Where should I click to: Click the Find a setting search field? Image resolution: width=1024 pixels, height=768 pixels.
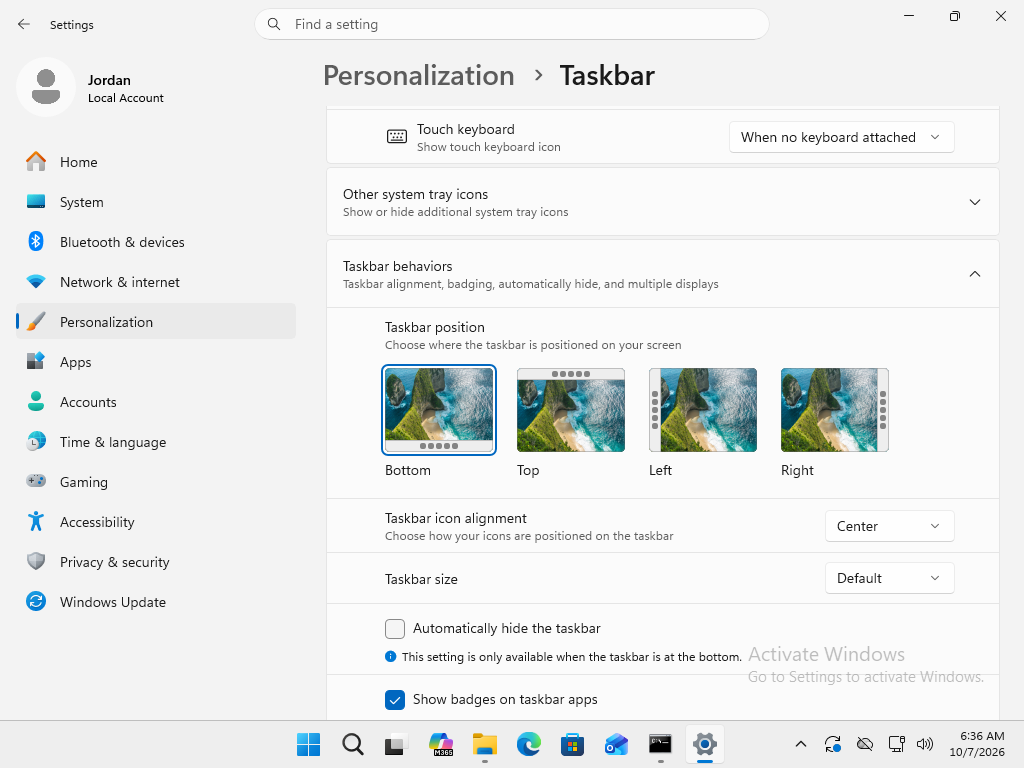(x=512, y=24)
